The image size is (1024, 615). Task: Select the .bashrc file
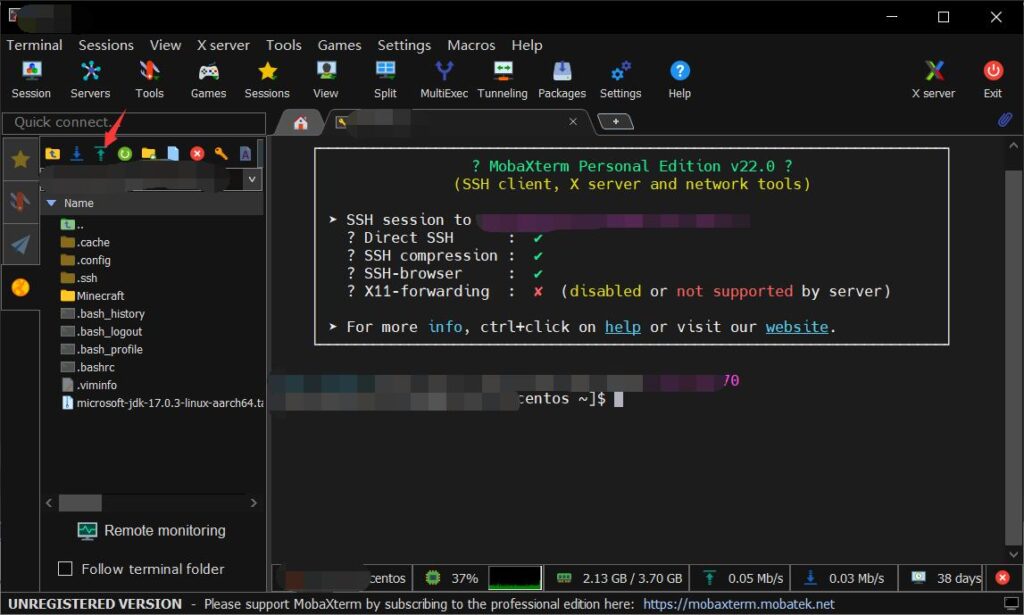click(88, 367)
